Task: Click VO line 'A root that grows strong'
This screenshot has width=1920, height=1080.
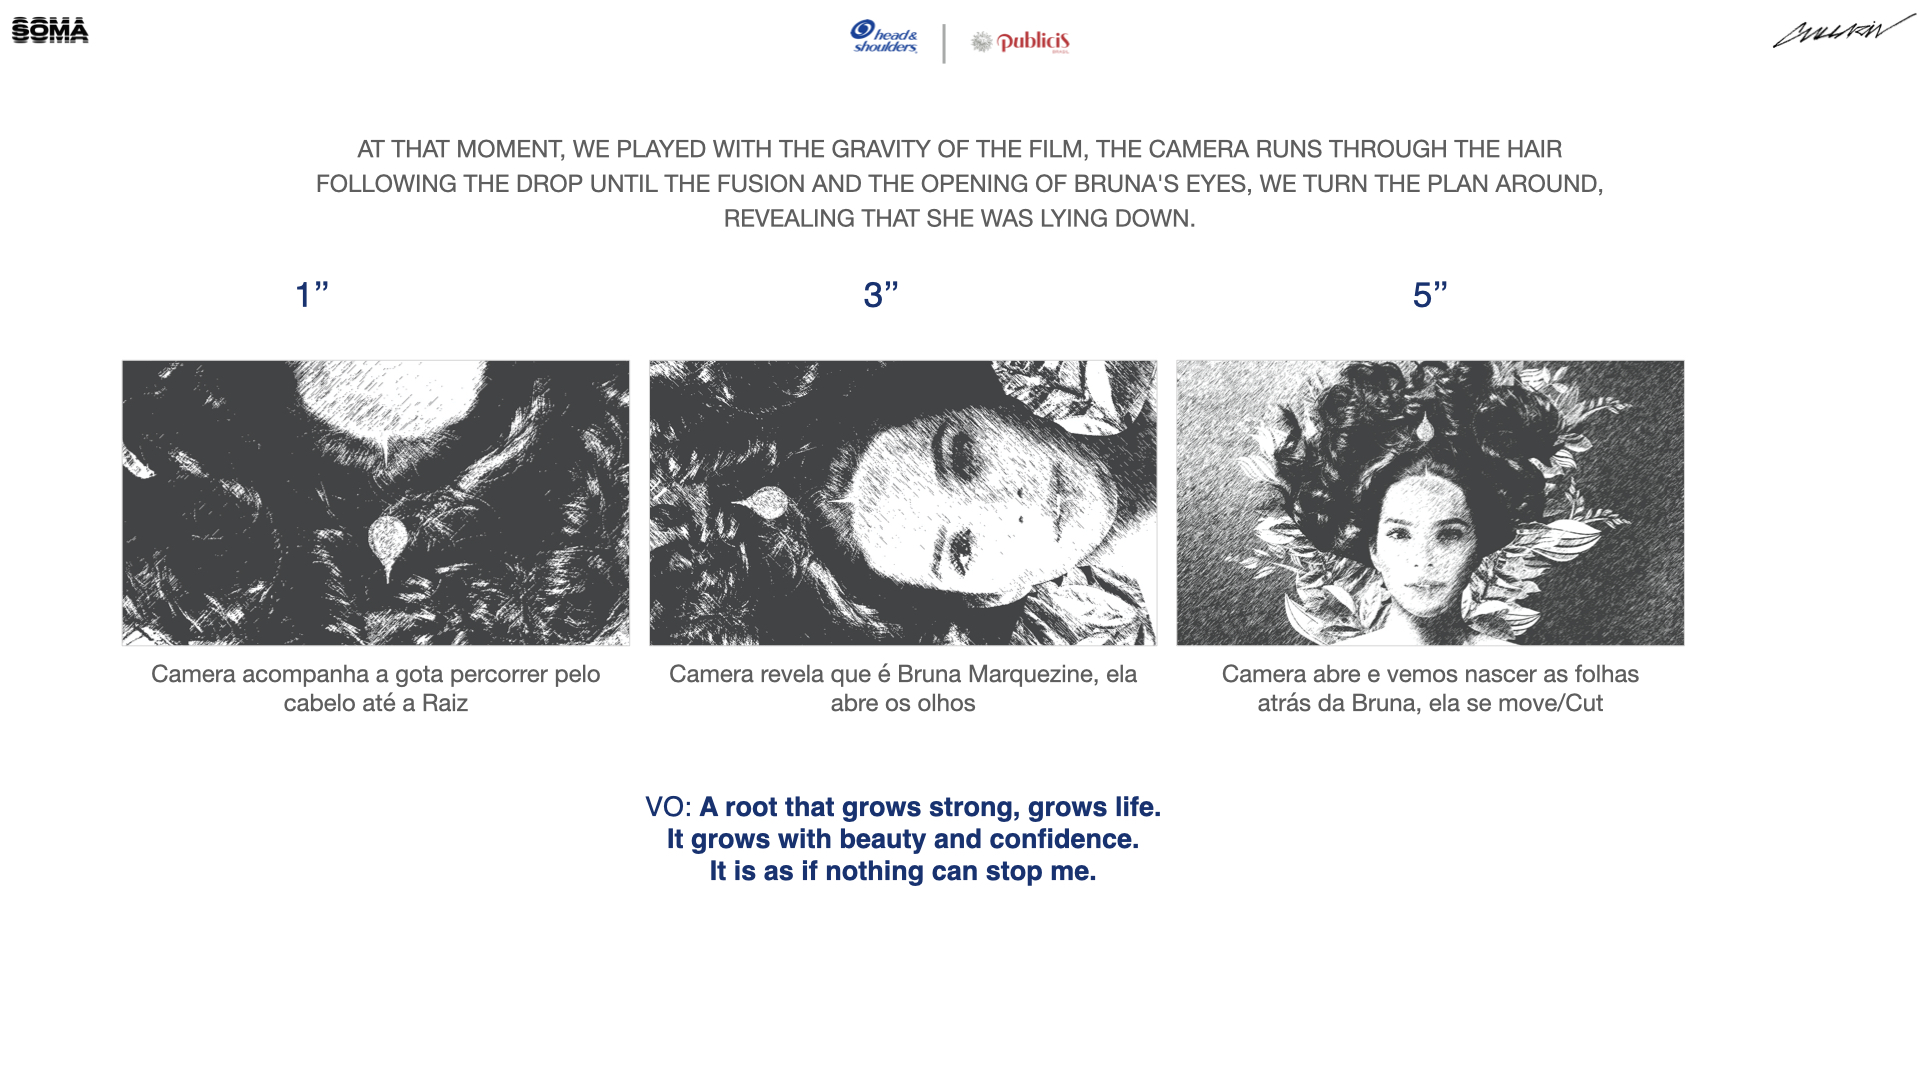Action: click(x=903, y=807)
